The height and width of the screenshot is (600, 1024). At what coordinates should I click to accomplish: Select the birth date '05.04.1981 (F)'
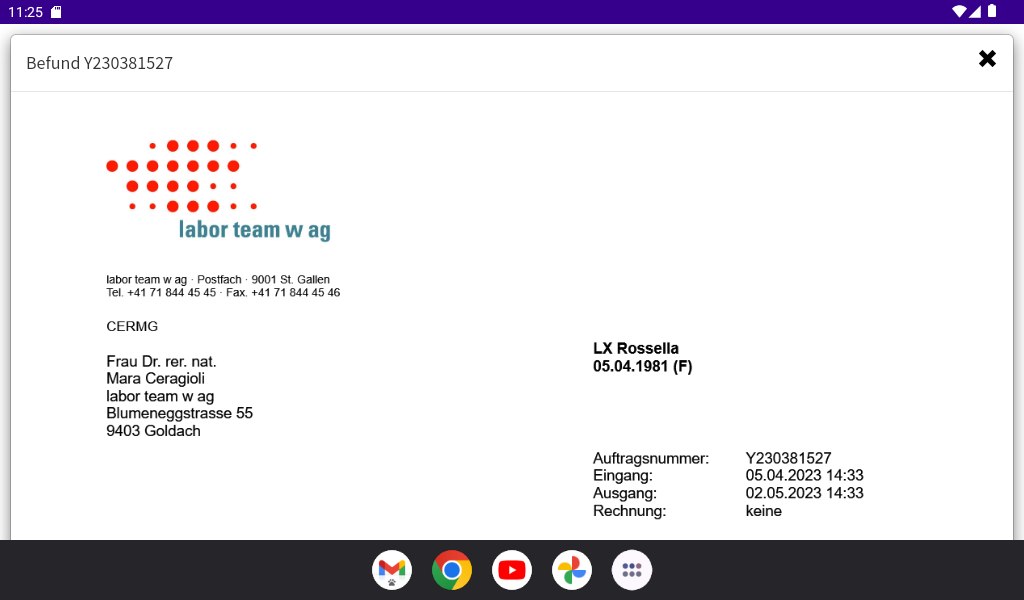click(x=642, y=366)
